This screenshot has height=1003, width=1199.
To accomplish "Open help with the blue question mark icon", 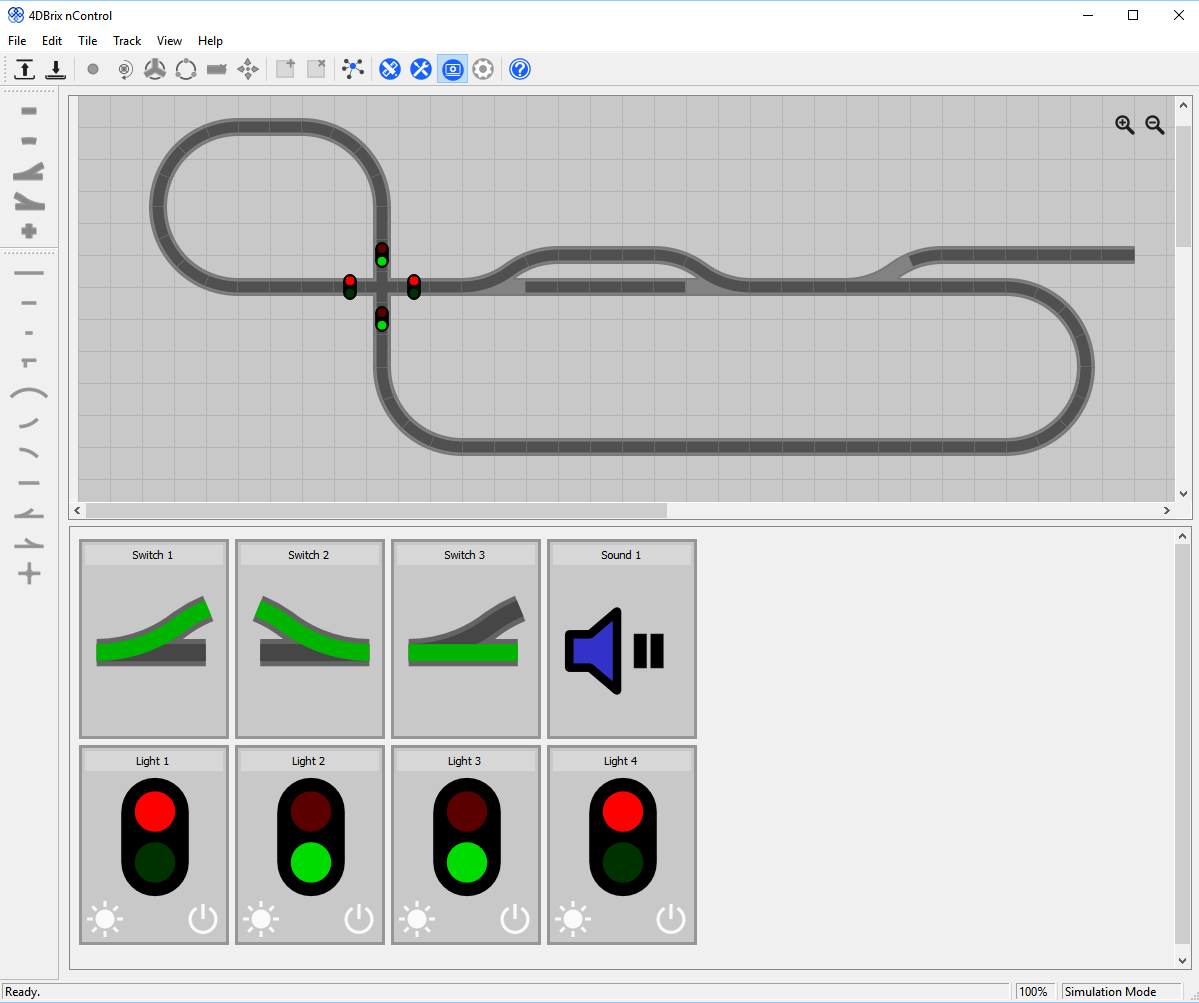I will 520,70.
